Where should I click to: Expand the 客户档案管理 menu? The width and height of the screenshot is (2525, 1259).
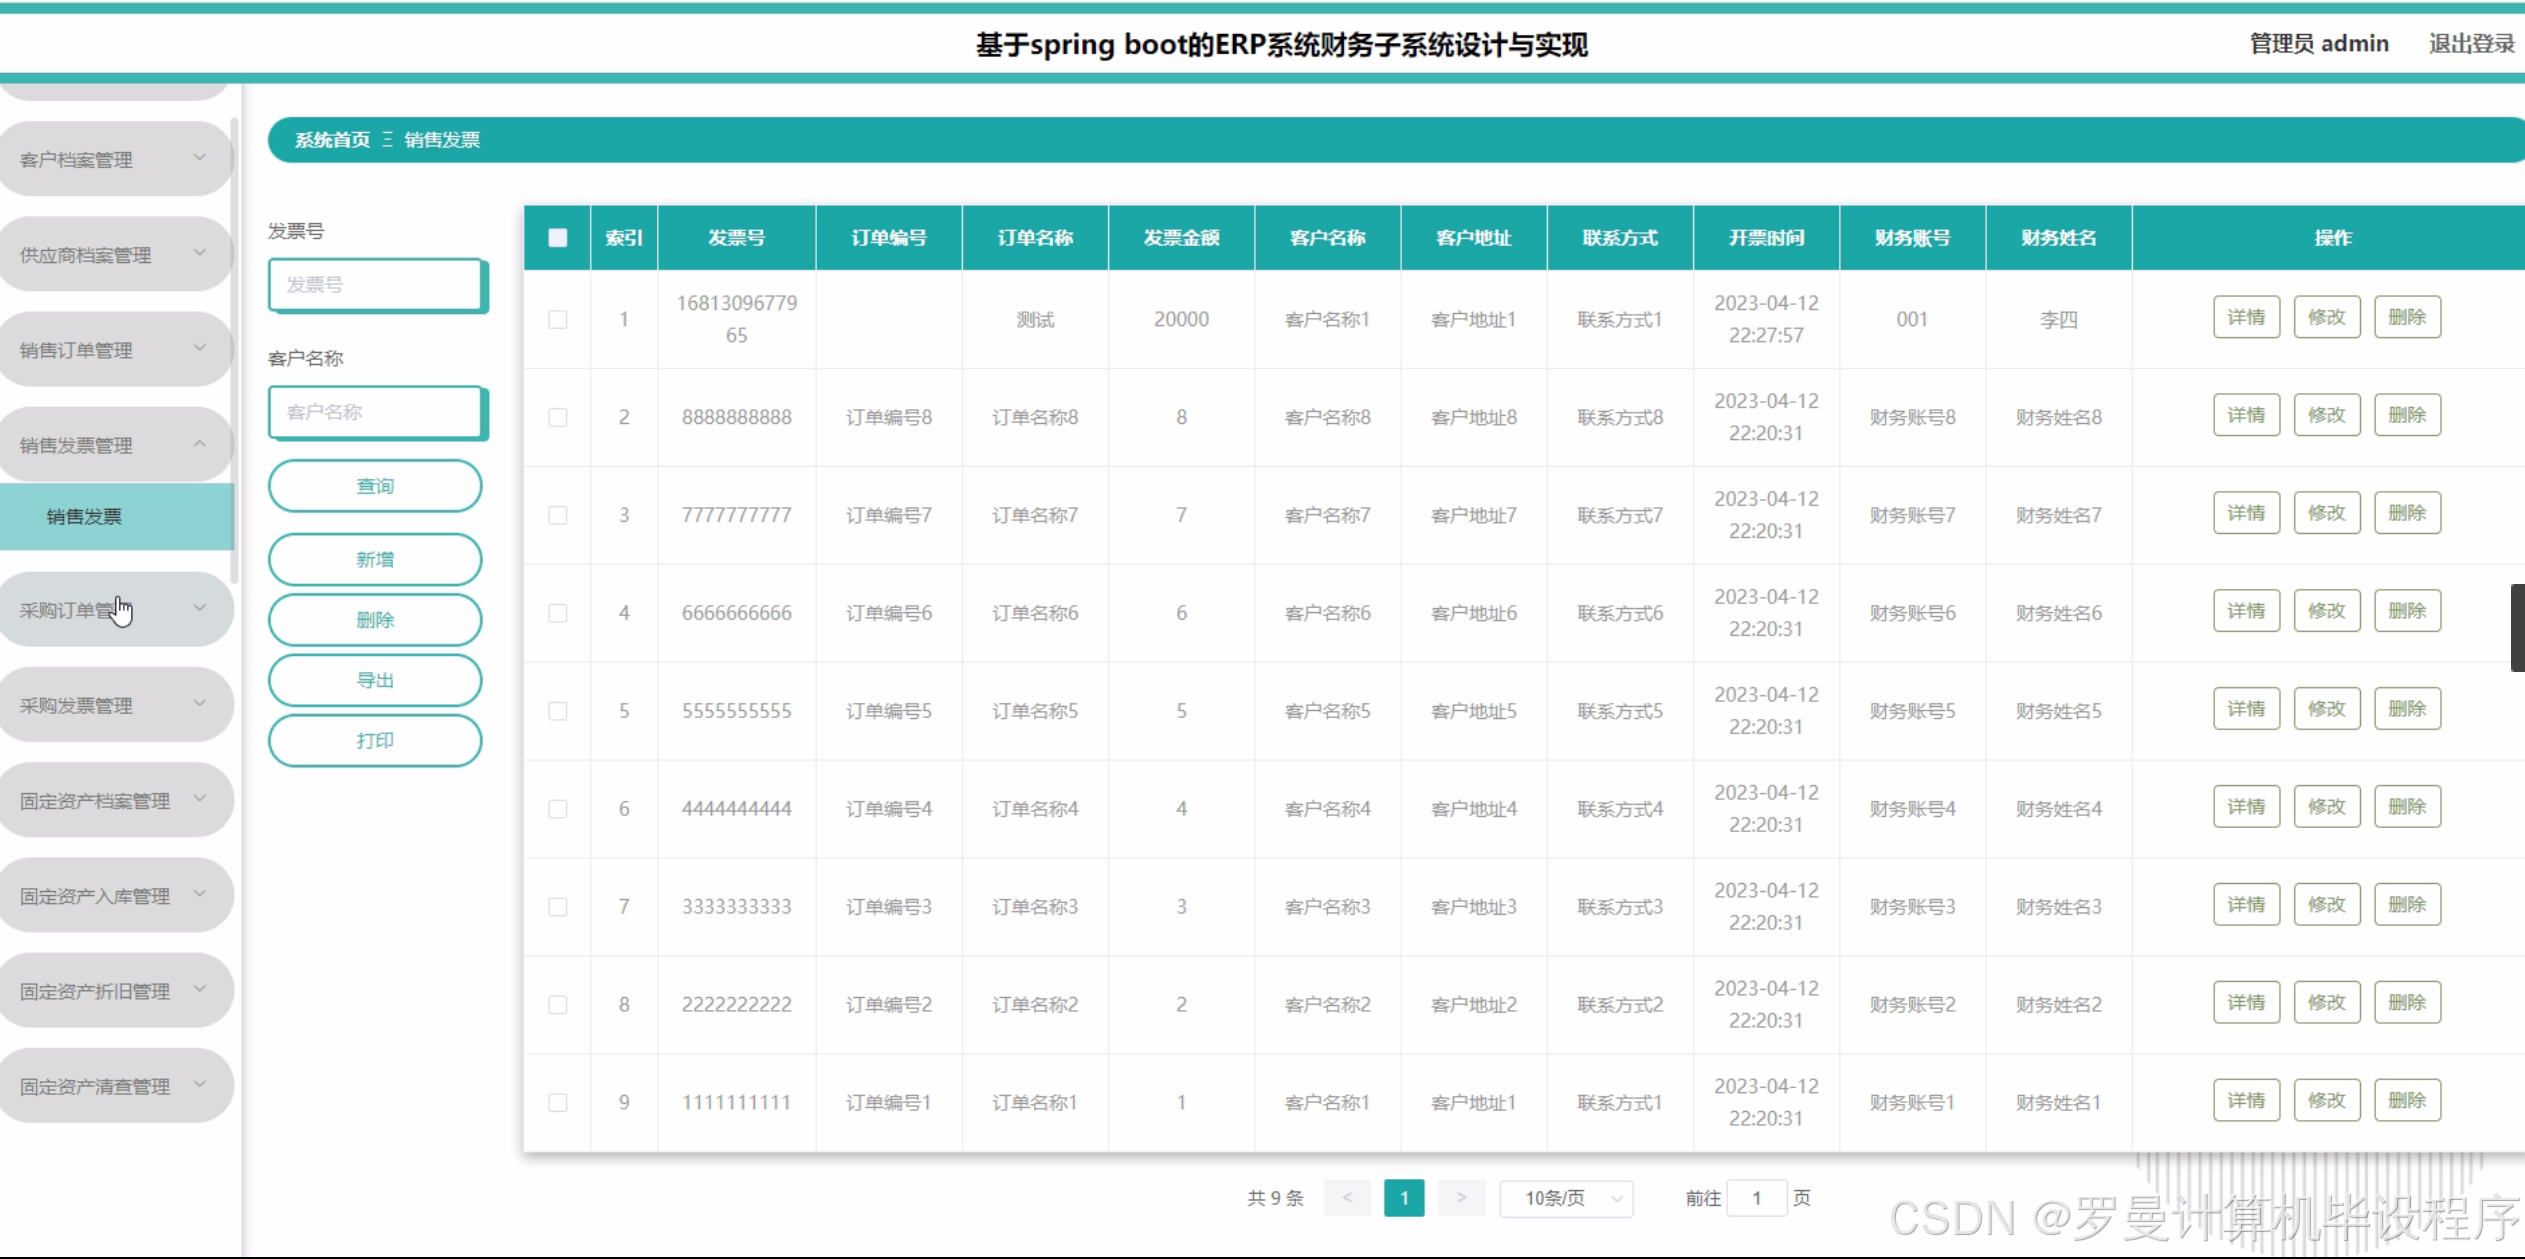(x=115, y=157)
